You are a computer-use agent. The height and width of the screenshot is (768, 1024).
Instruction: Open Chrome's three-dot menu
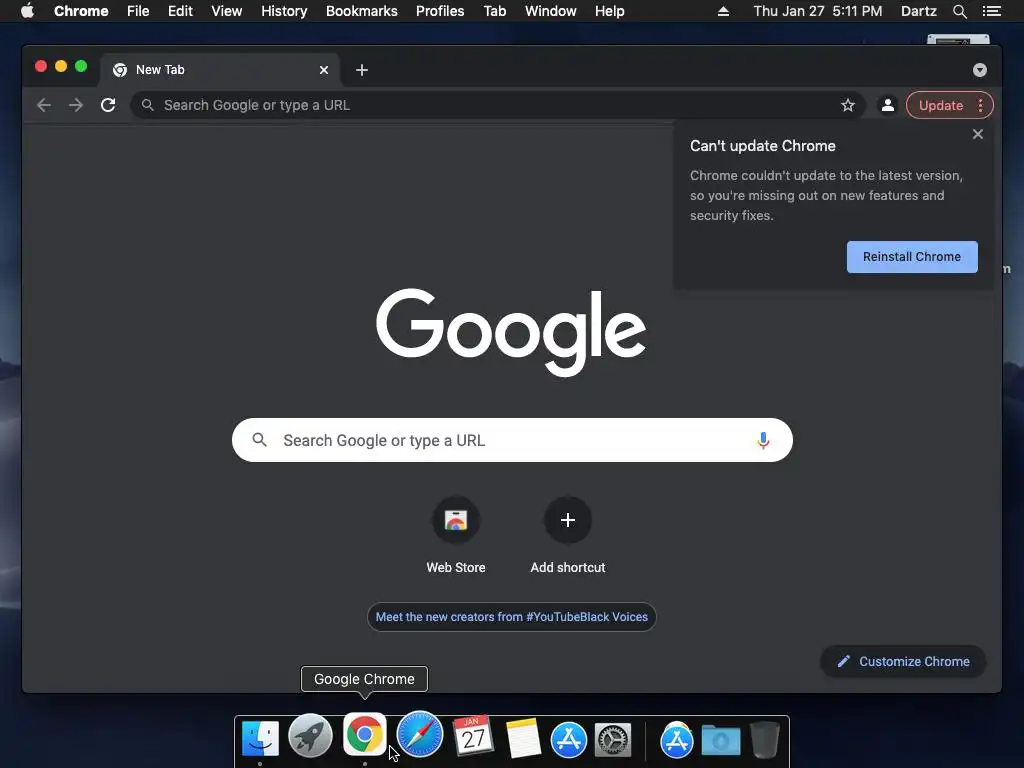(x=980, y=105)
